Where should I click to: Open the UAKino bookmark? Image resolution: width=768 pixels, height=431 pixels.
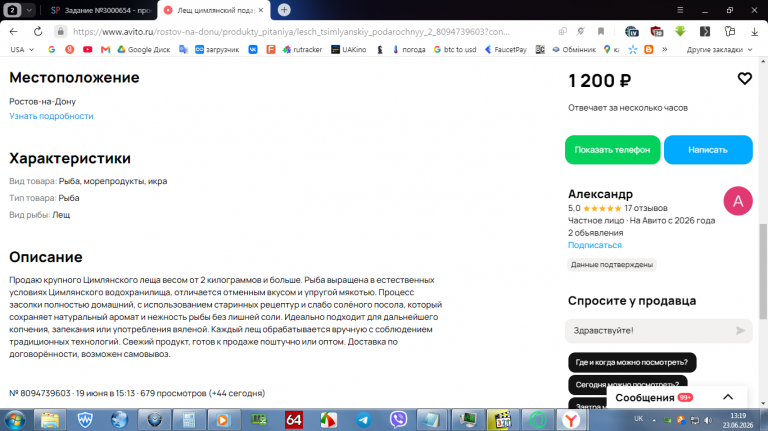click(349, 49)
